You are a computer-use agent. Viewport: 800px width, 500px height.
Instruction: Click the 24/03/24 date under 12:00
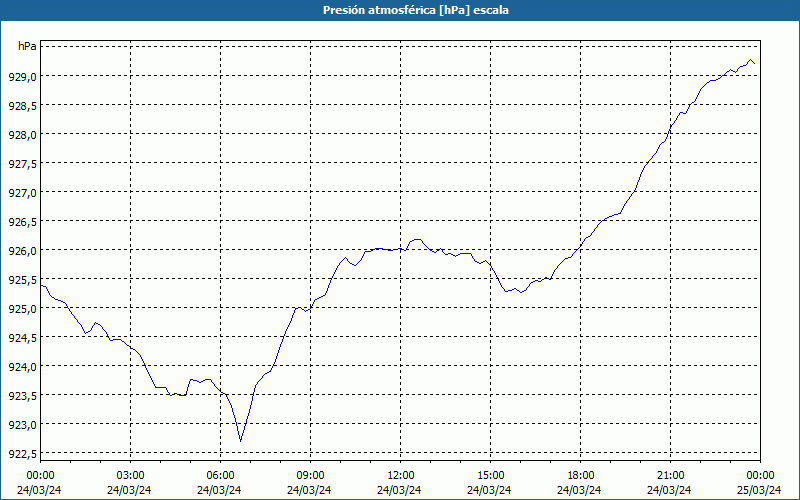[x=399, y=490]
